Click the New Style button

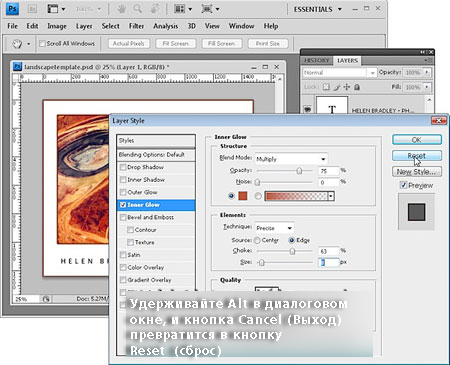click(x=417, y=172)
